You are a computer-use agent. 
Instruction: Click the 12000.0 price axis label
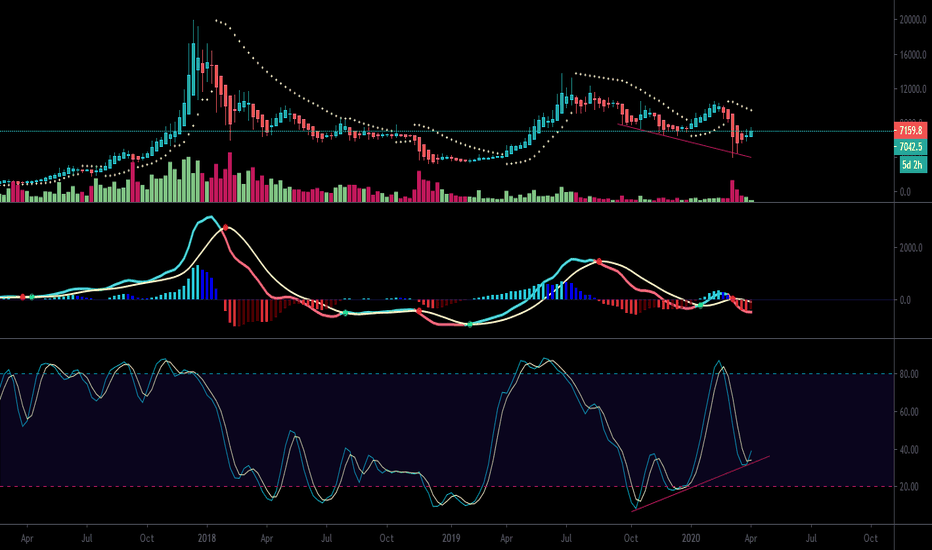pos(912,89)
